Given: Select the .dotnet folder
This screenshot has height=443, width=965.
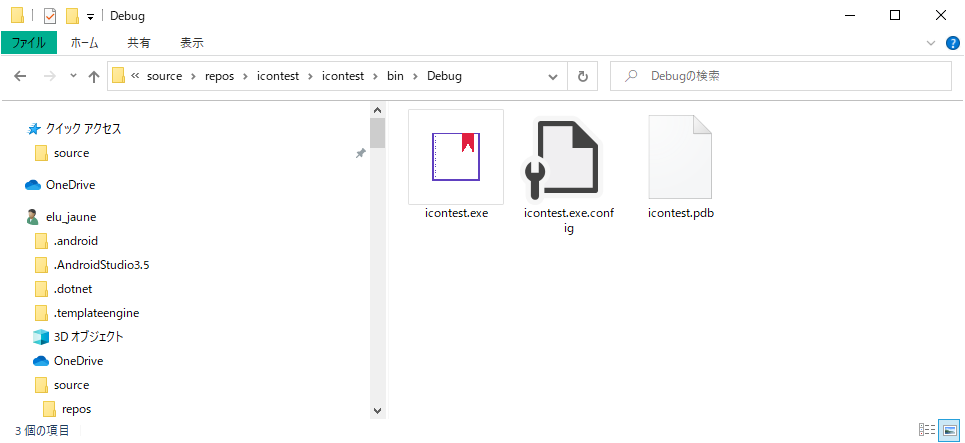Looking at the screenshot, I should point(73,289).
